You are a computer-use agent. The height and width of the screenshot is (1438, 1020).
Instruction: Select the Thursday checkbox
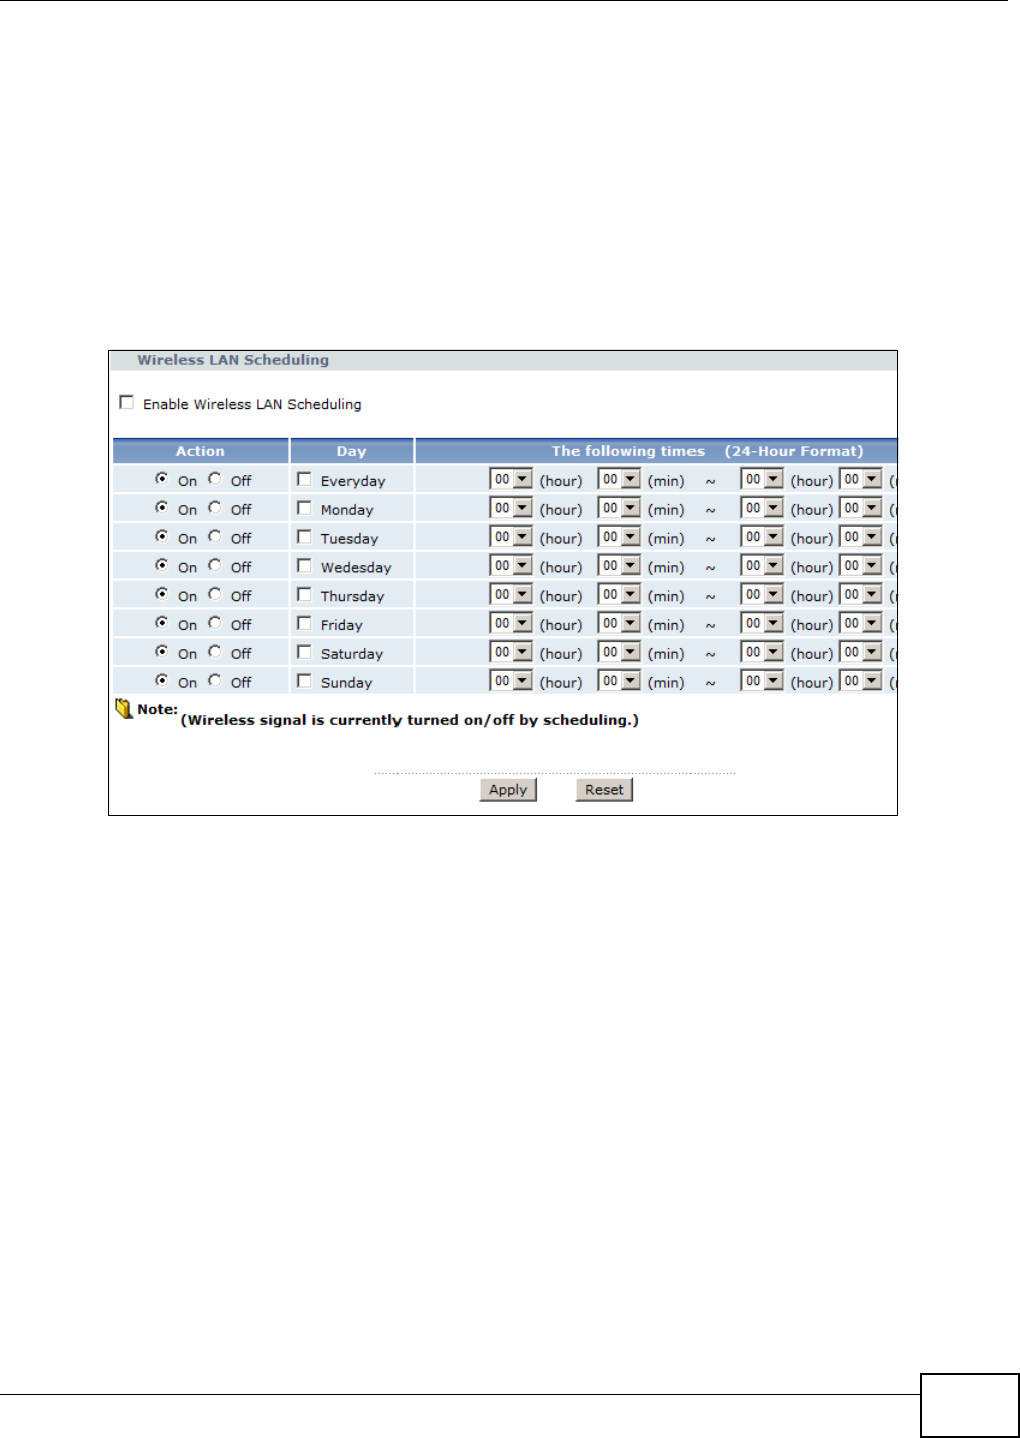pos(304,594)
